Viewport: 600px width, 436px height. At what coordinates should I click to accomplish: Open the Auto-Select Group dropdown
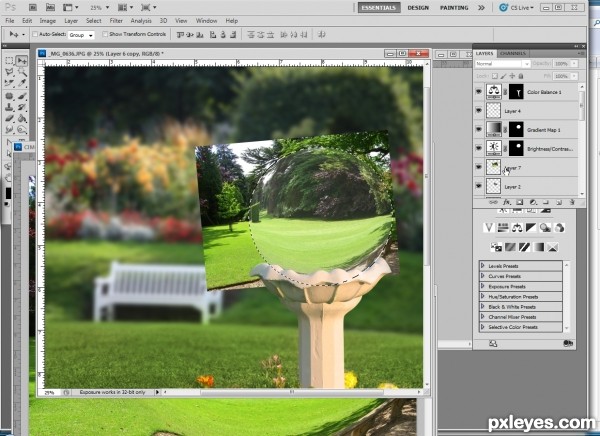(x=81, y=35)
